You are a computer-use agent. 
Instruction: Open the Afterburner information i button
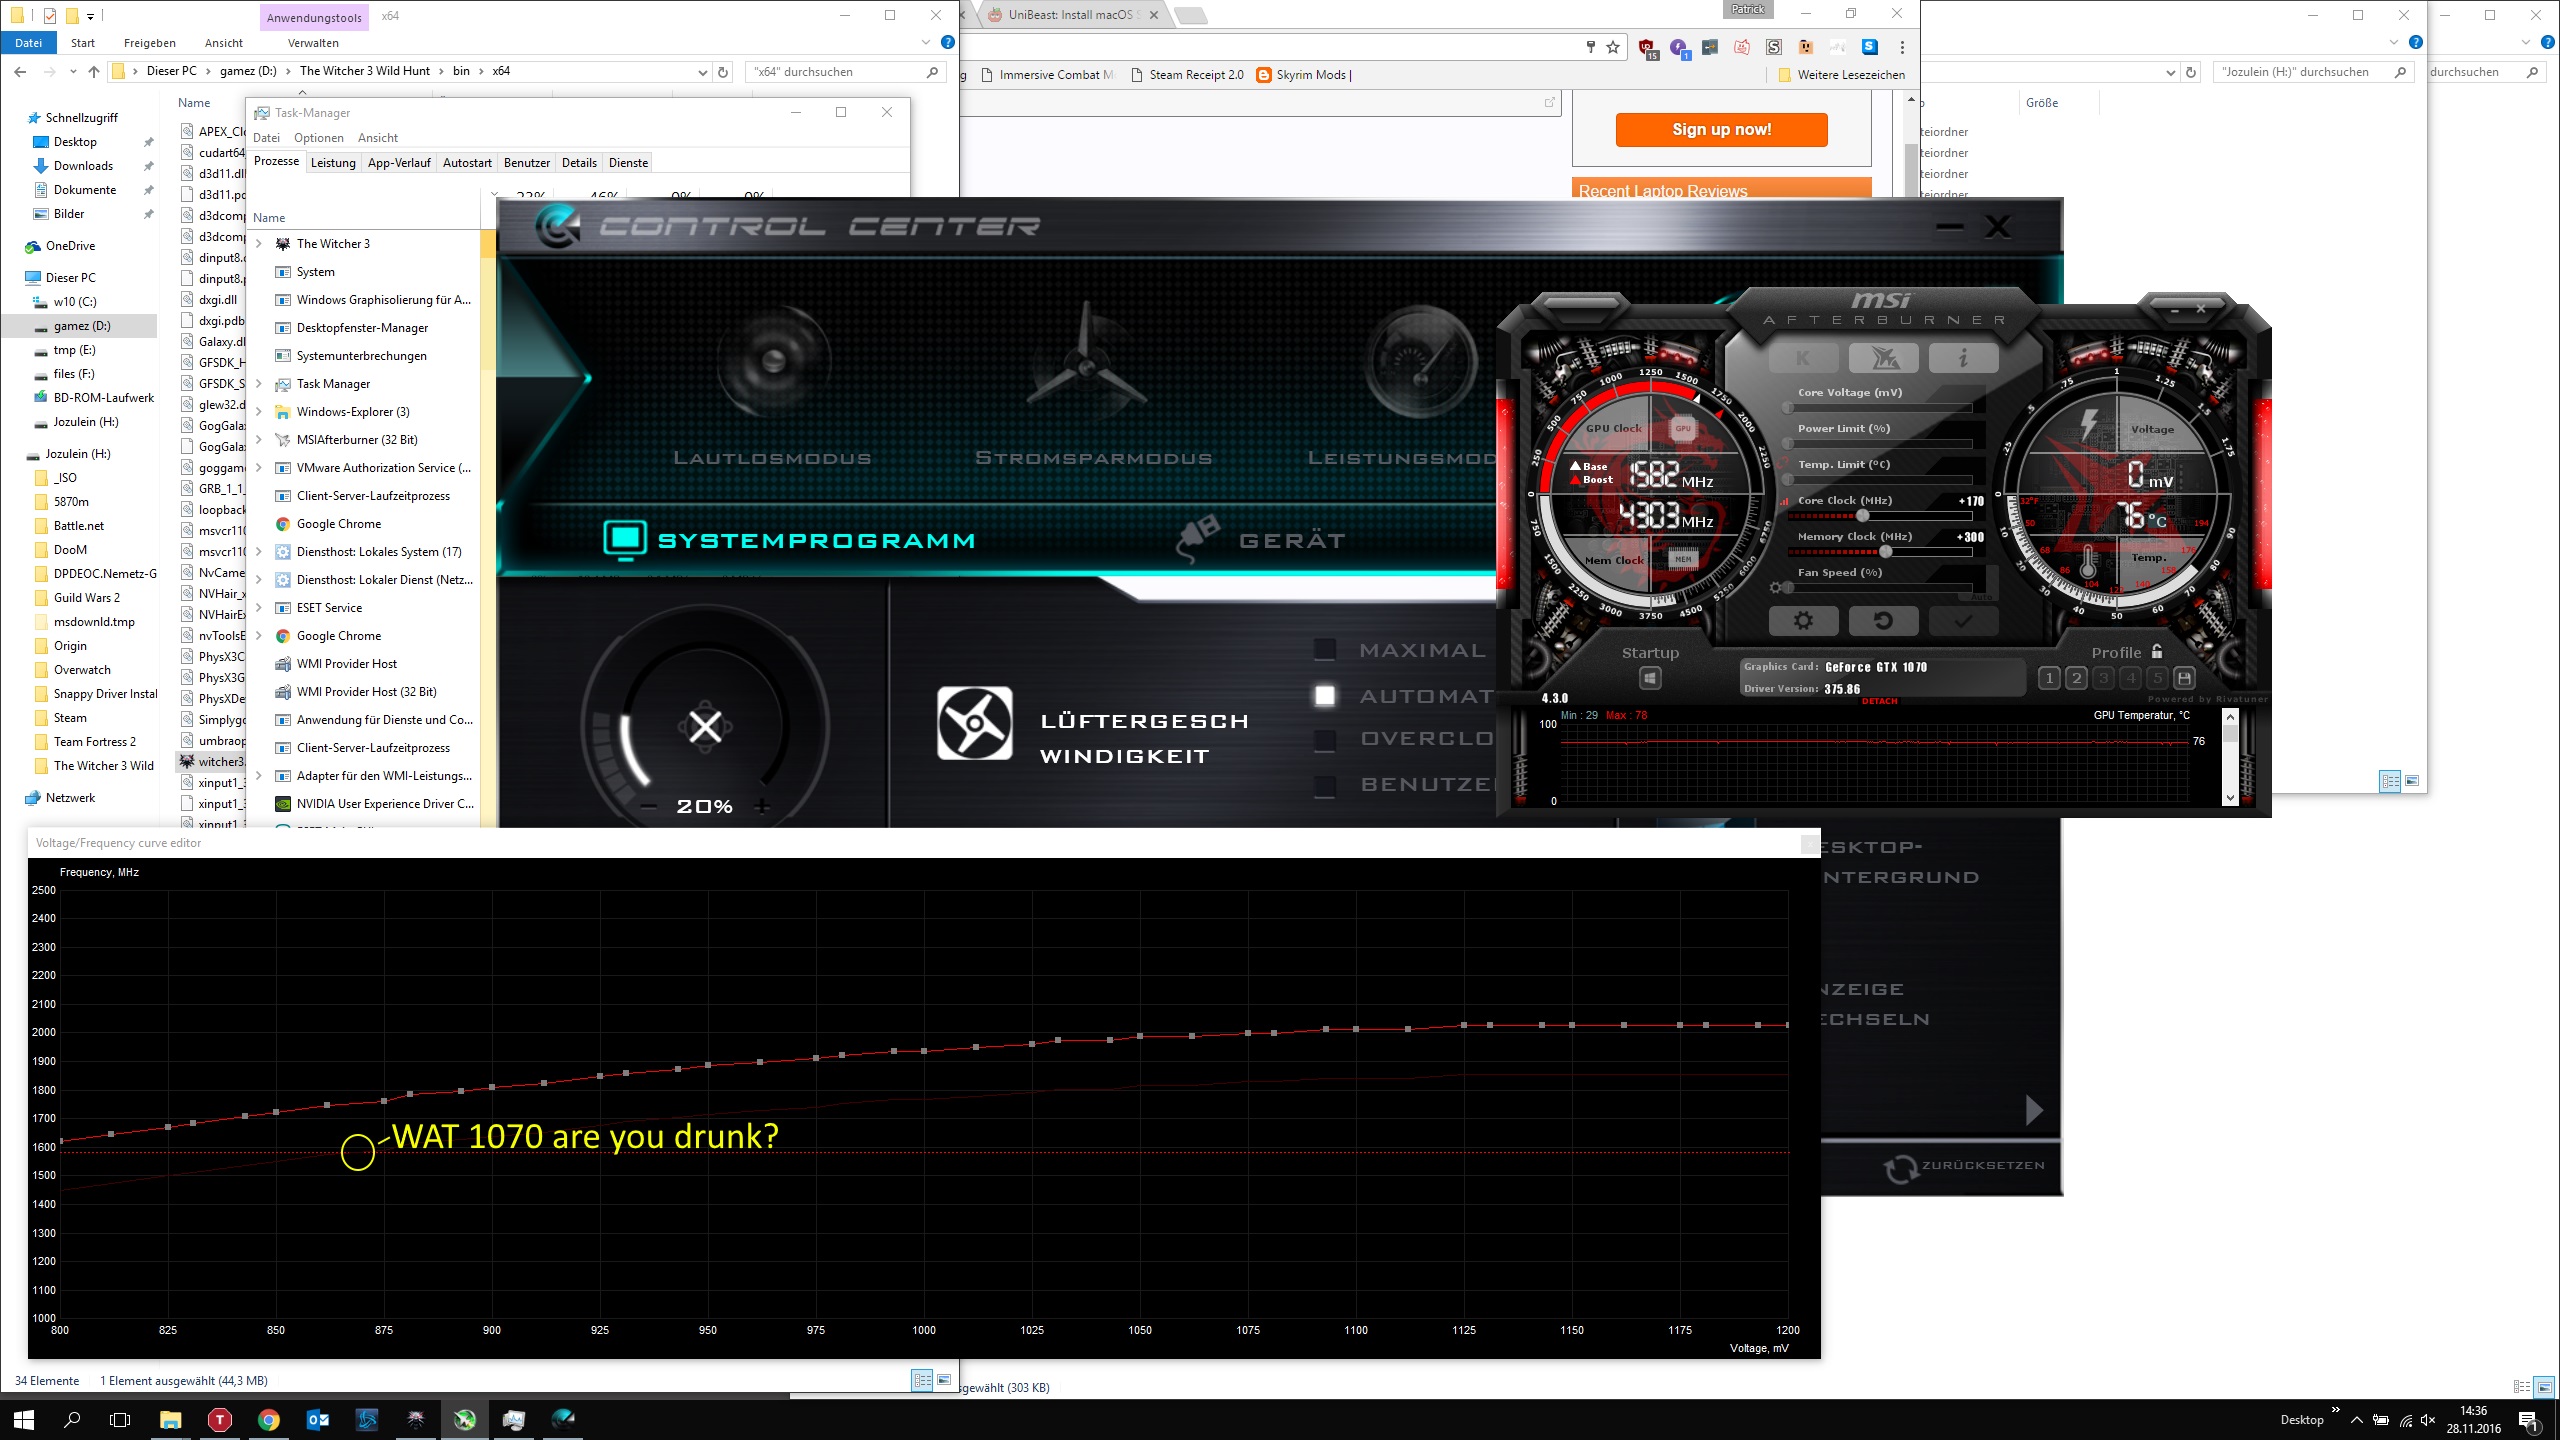(x=1963, y=358)
